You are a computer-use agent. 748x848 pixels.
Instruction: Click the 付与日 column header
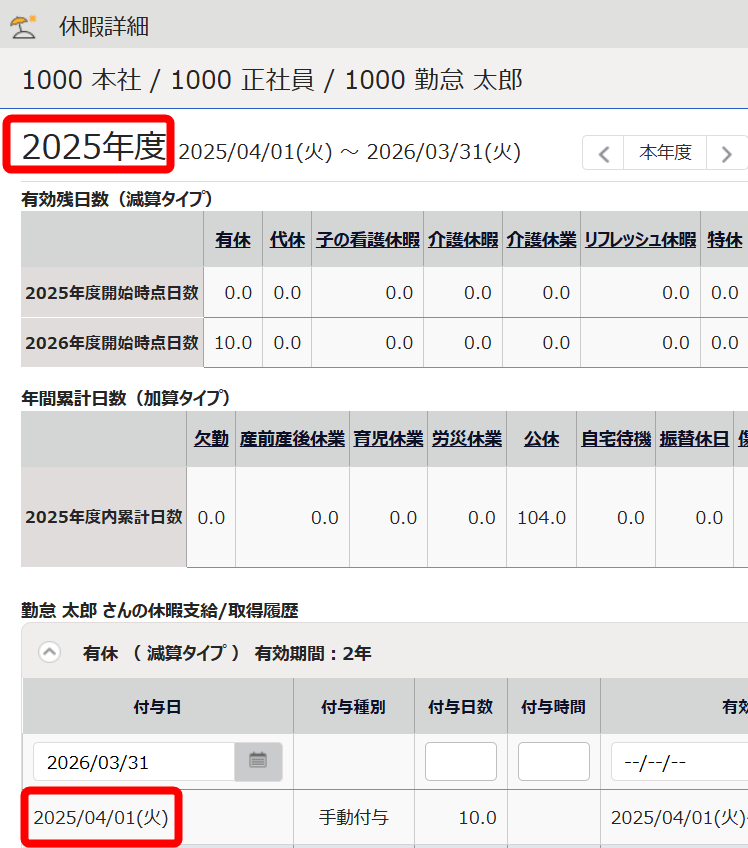click(x=157, y=706)
